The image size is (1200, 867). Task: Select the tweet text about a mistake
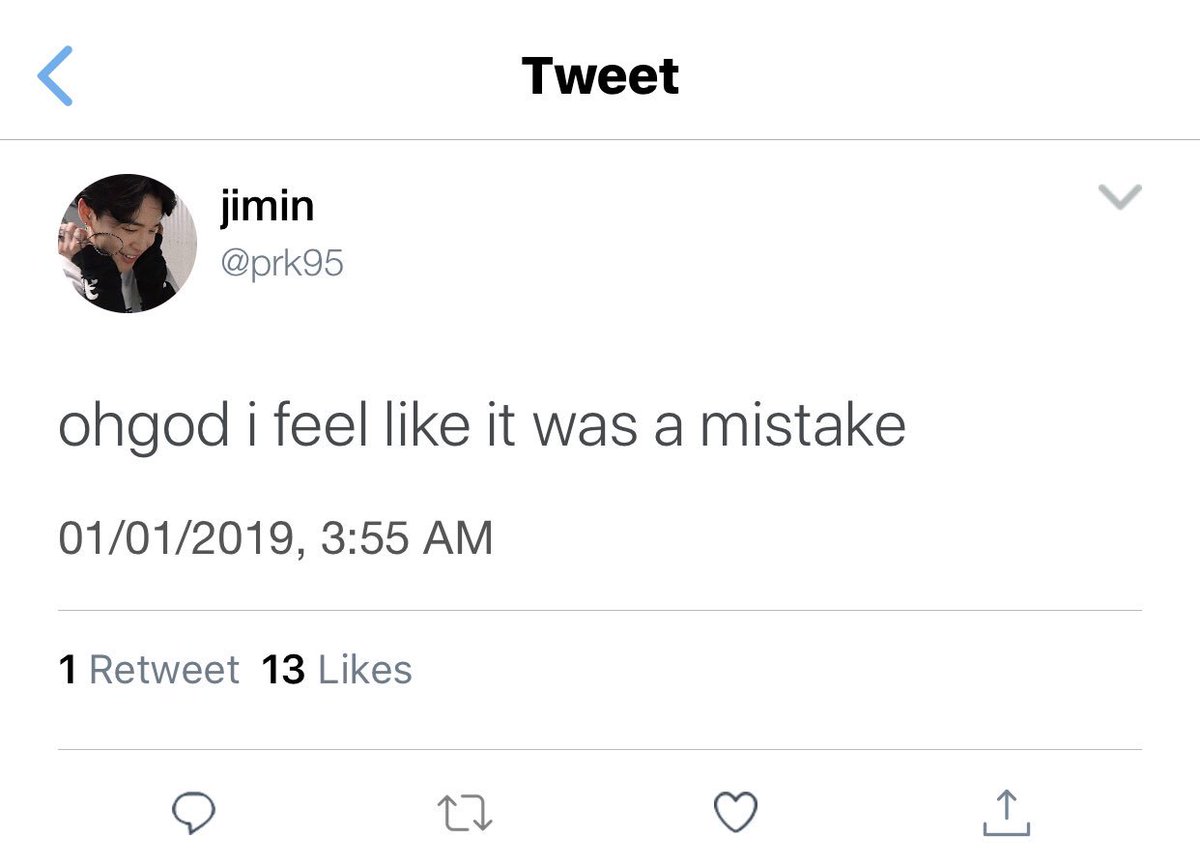(x=482, y=426)
